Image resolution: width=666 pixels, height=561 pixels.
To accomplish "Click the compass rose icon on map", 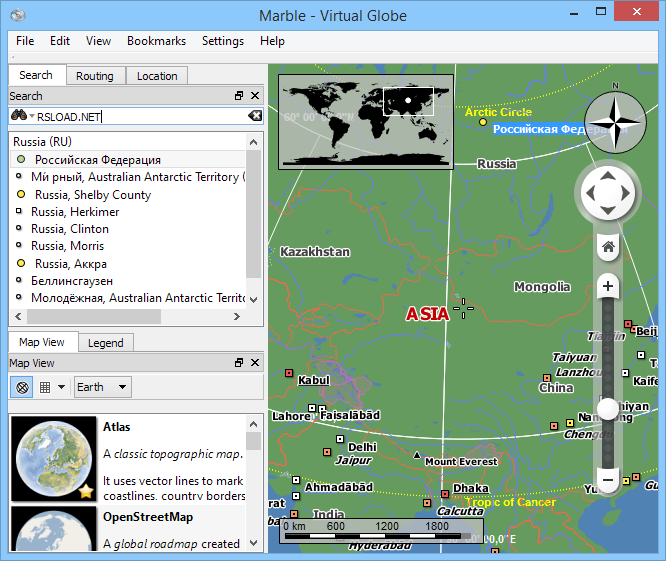I will (614, 120).
